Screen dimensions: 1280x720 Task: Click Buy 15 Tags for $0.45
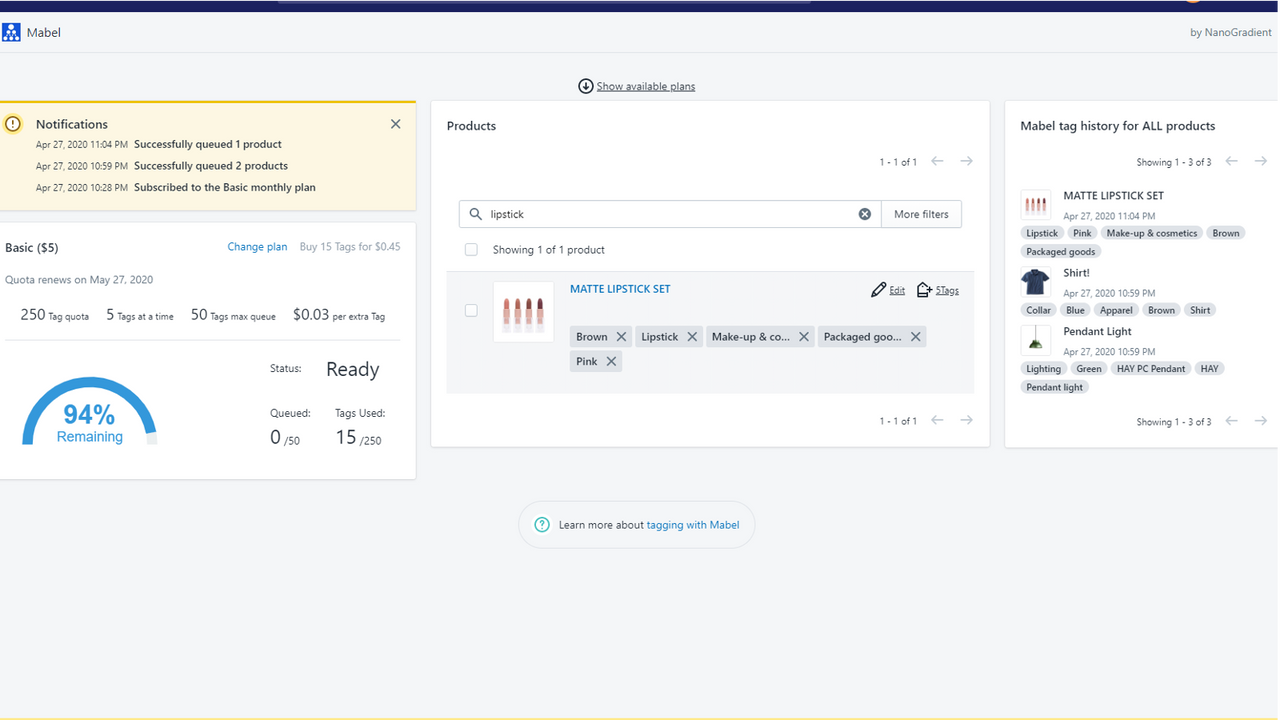(x=349, y=246)
